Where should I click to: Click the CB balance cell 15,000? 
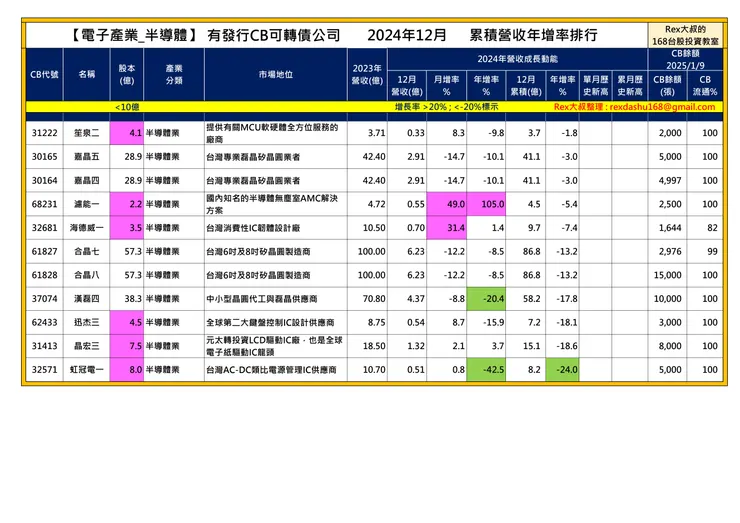click(x=668, y=275)
